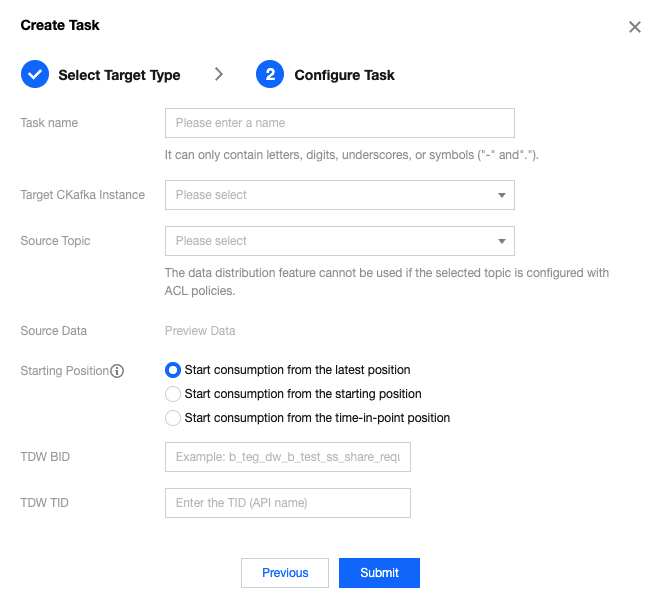Focus the TDW BID input field

click(x=288, y=457)
